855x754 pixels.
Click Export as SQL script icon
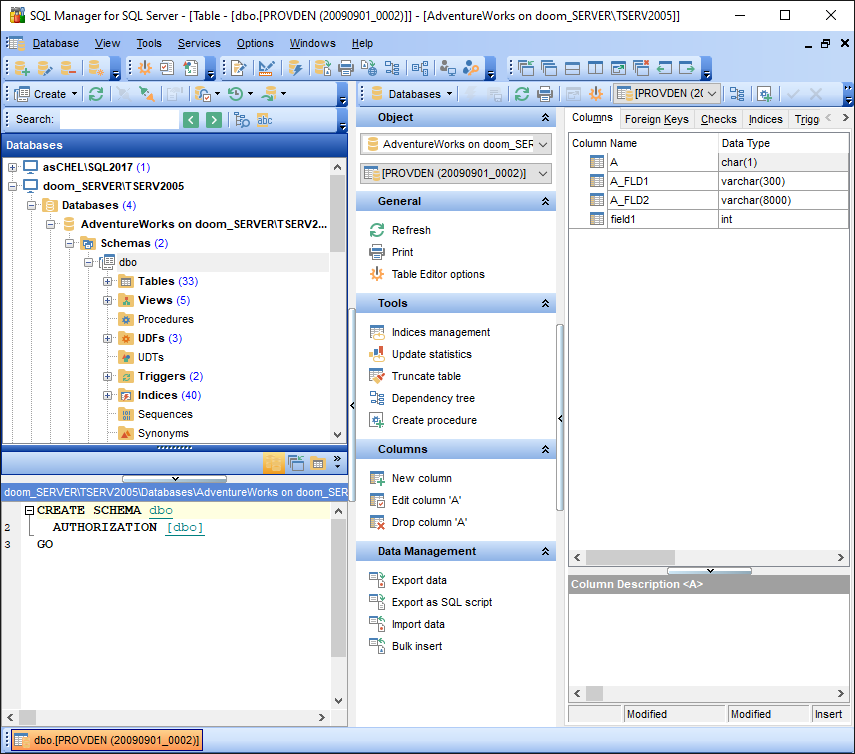(x=377, y=602)
